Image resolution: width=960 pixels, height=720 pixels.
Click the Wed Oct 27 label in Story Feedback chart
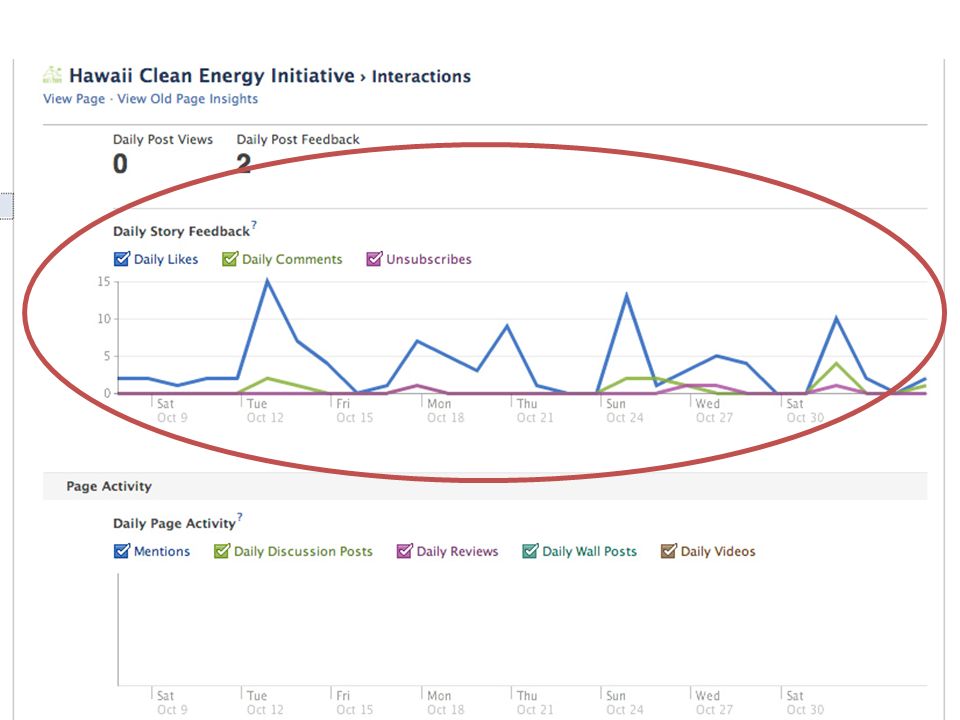[714, 411]
